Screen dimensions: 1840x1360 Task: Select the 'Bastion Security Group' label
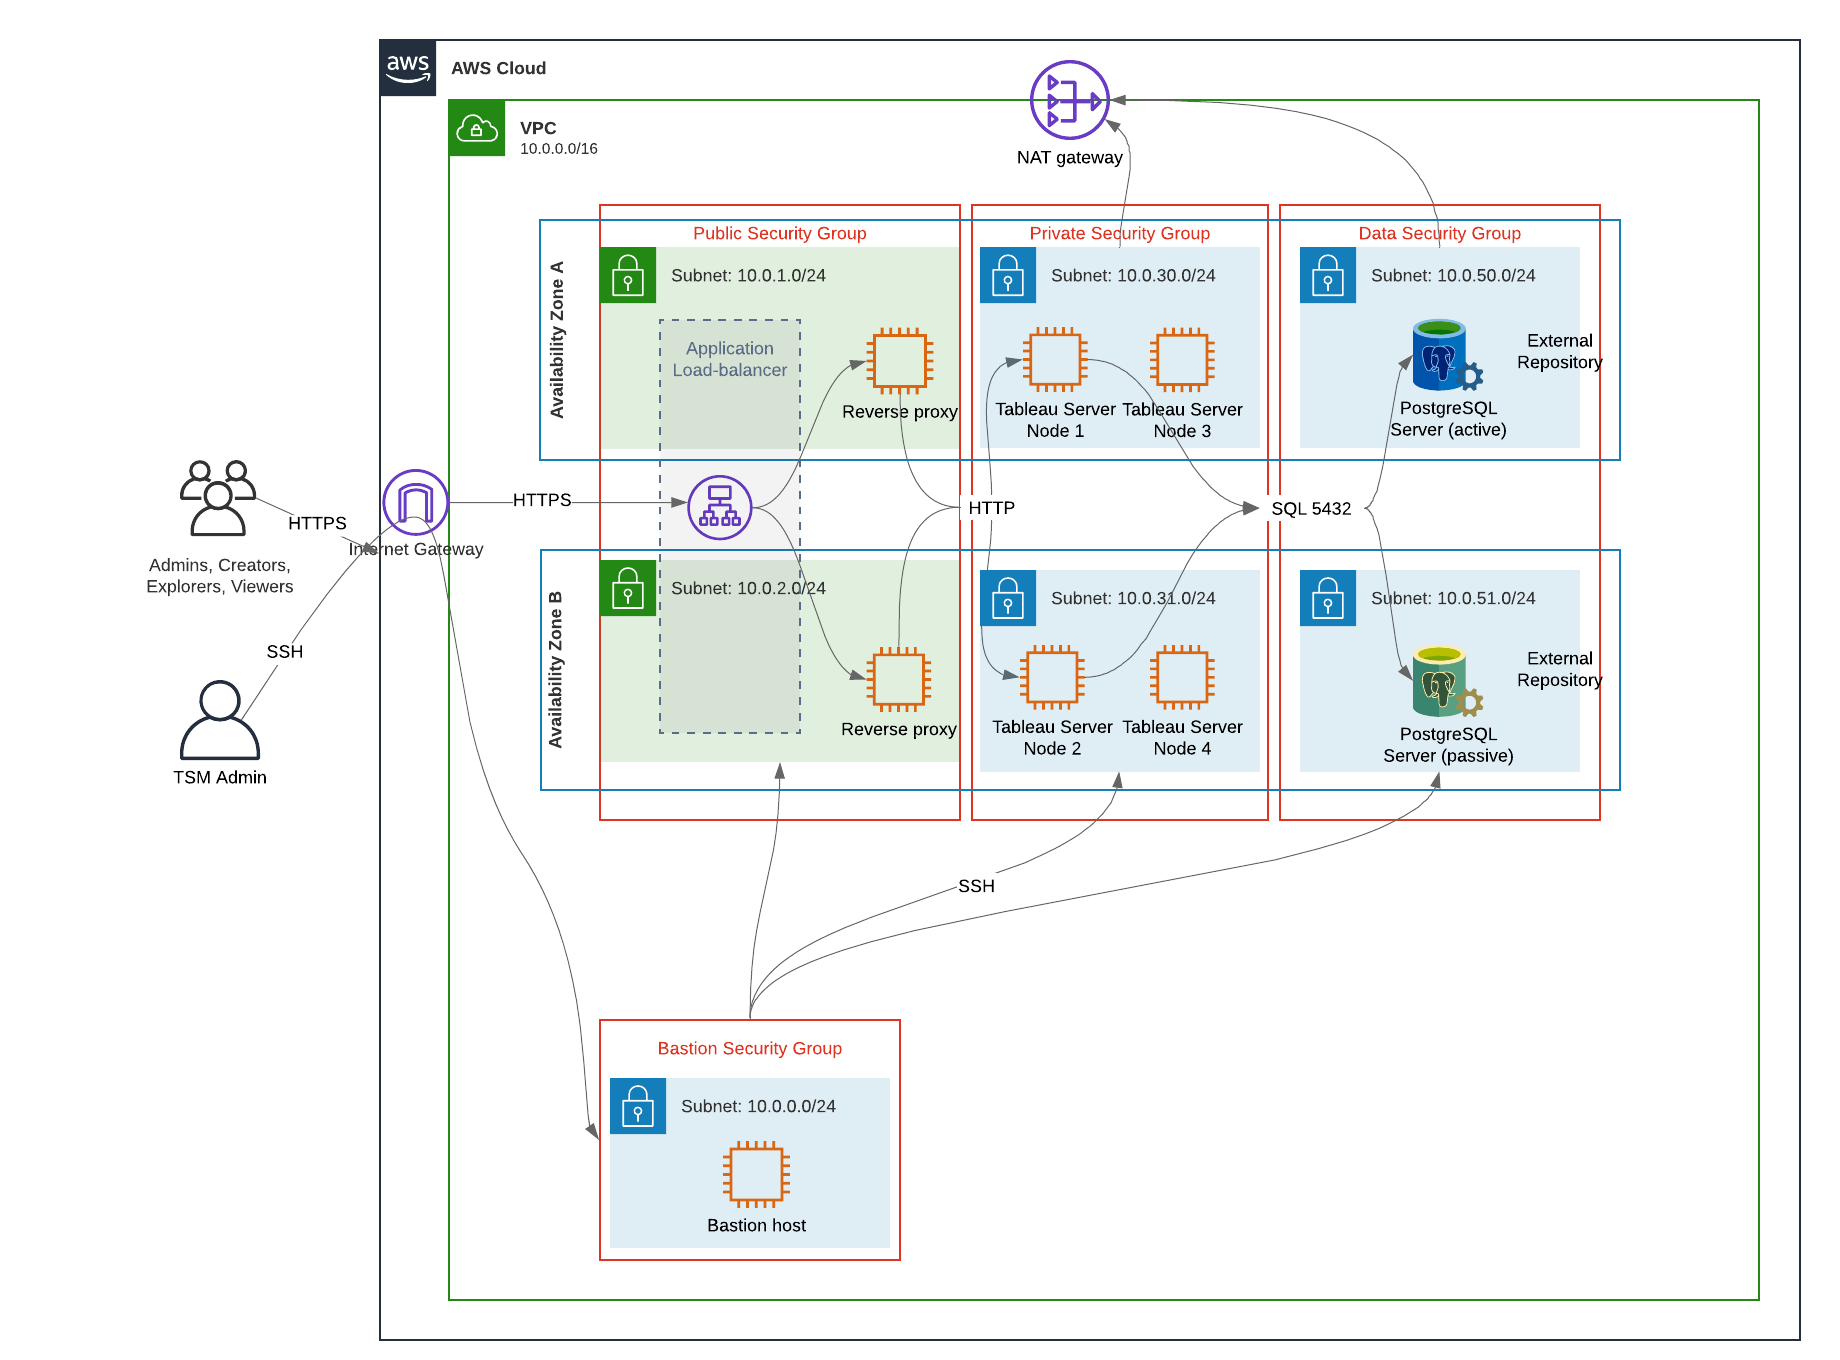[x=750, y=1048]
